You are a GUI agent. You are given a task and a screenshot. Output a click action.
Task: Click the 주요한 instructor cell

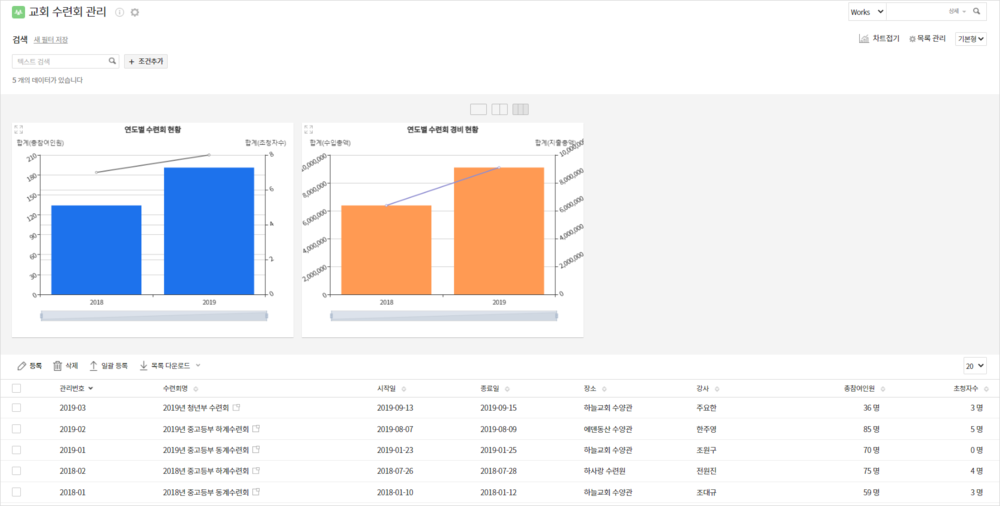coord(707,408)
